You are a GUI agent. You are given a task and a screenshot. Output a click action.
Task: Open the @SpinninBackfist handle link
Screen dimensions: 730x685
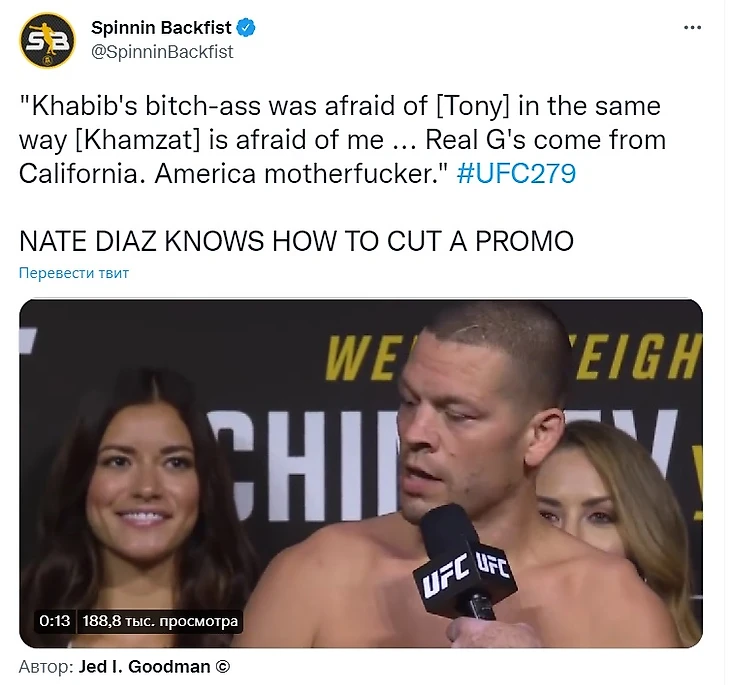coord(162,52)
